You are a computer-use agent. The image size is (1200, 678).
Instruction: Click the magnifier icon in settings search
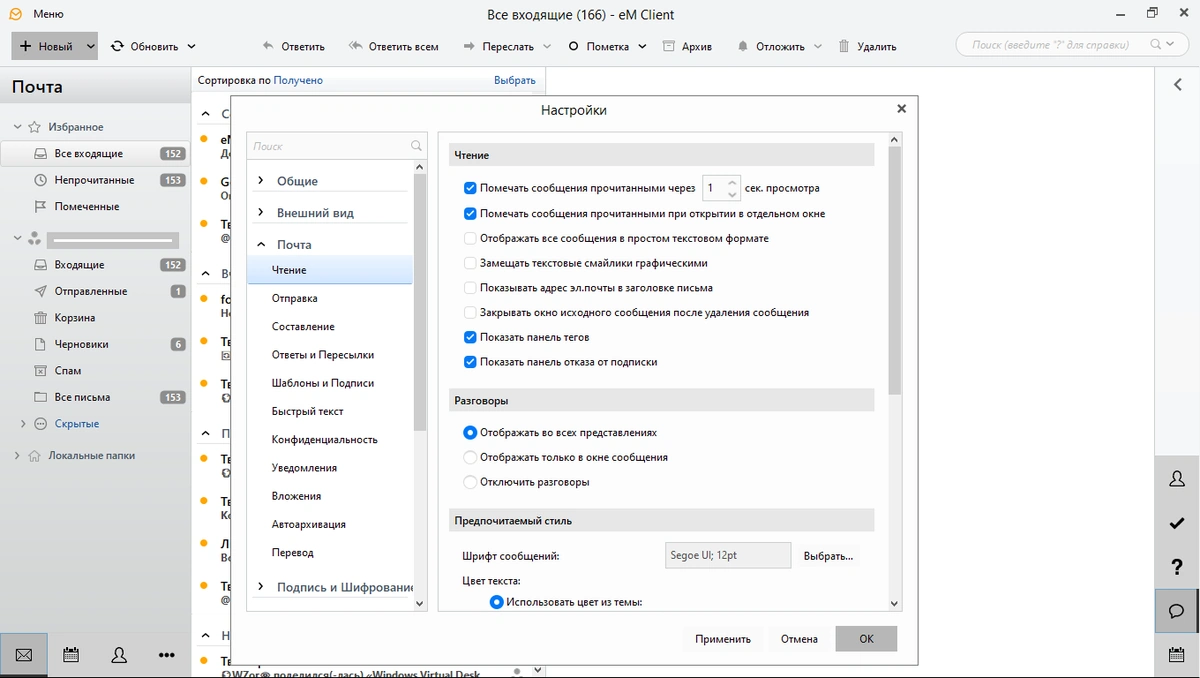coord(416,146)
